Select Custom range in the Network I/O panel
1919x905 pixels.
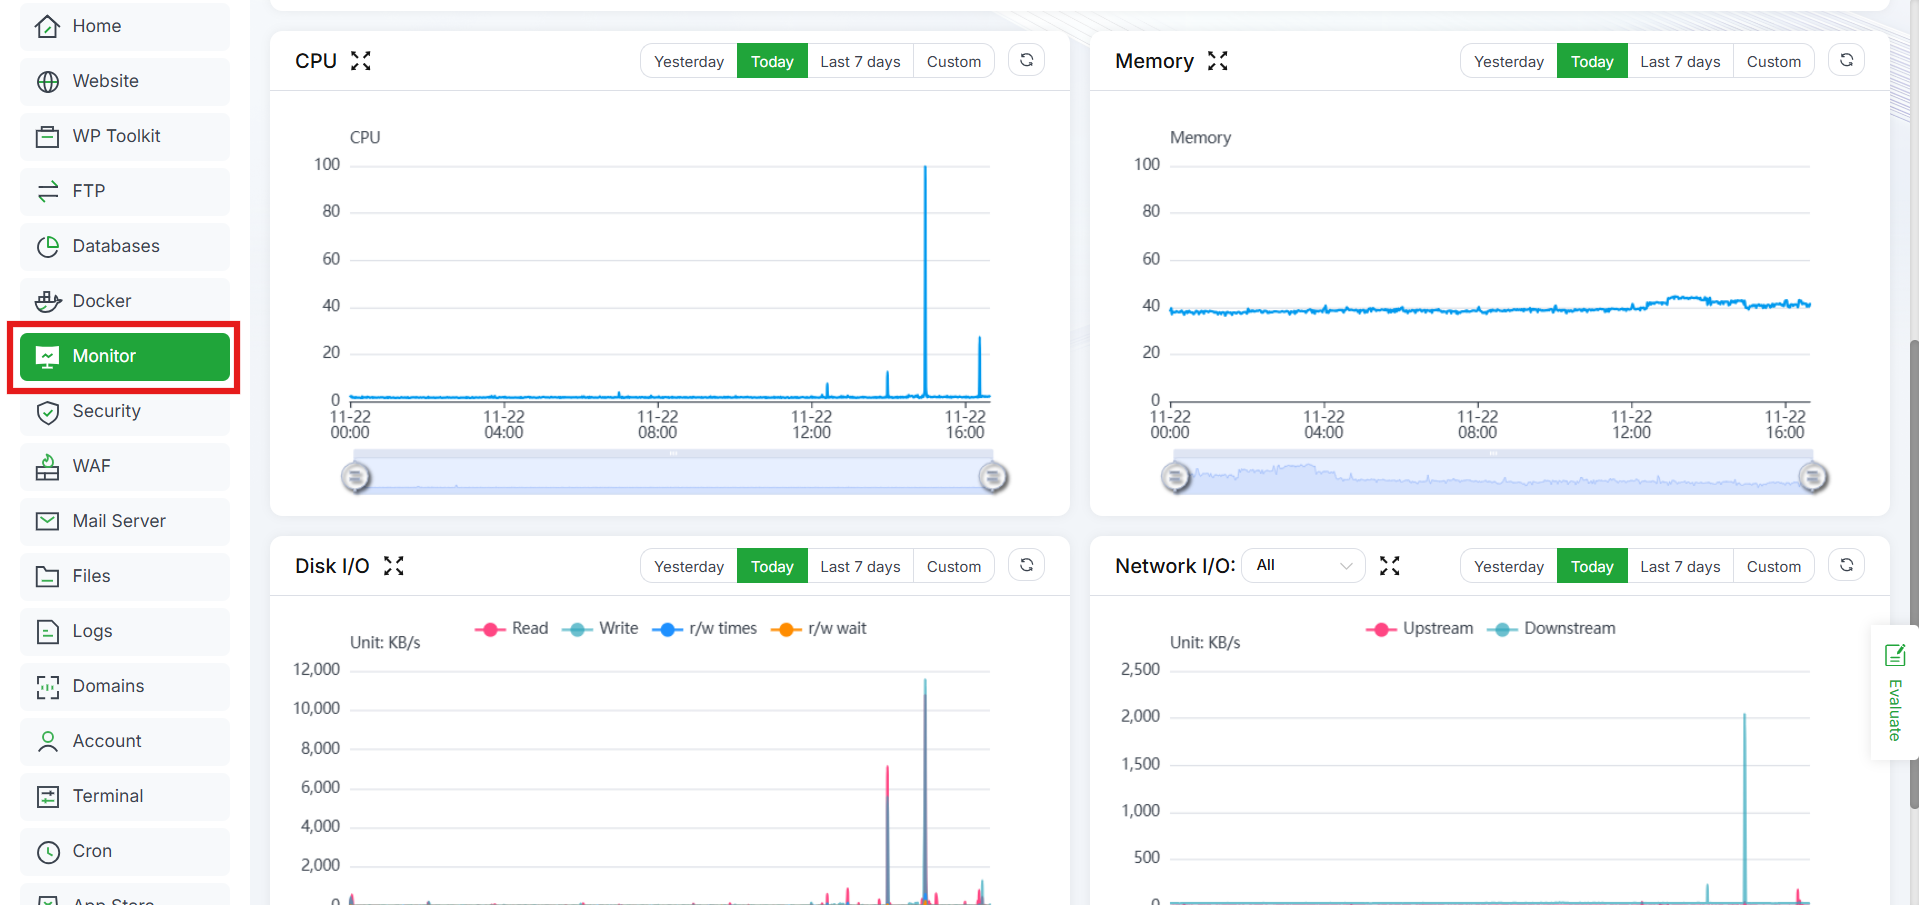pyautogui.click(x=1774, y=566)
